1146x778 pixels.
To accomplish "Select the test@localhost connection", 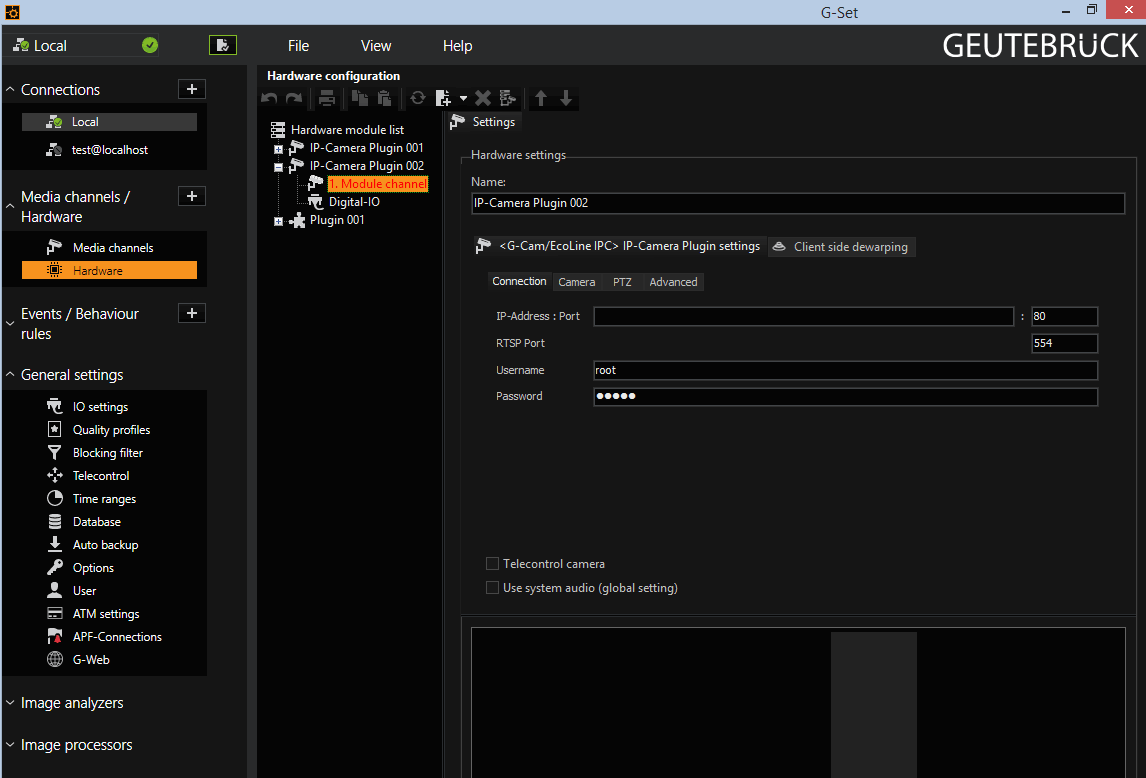I will (109, 150).
